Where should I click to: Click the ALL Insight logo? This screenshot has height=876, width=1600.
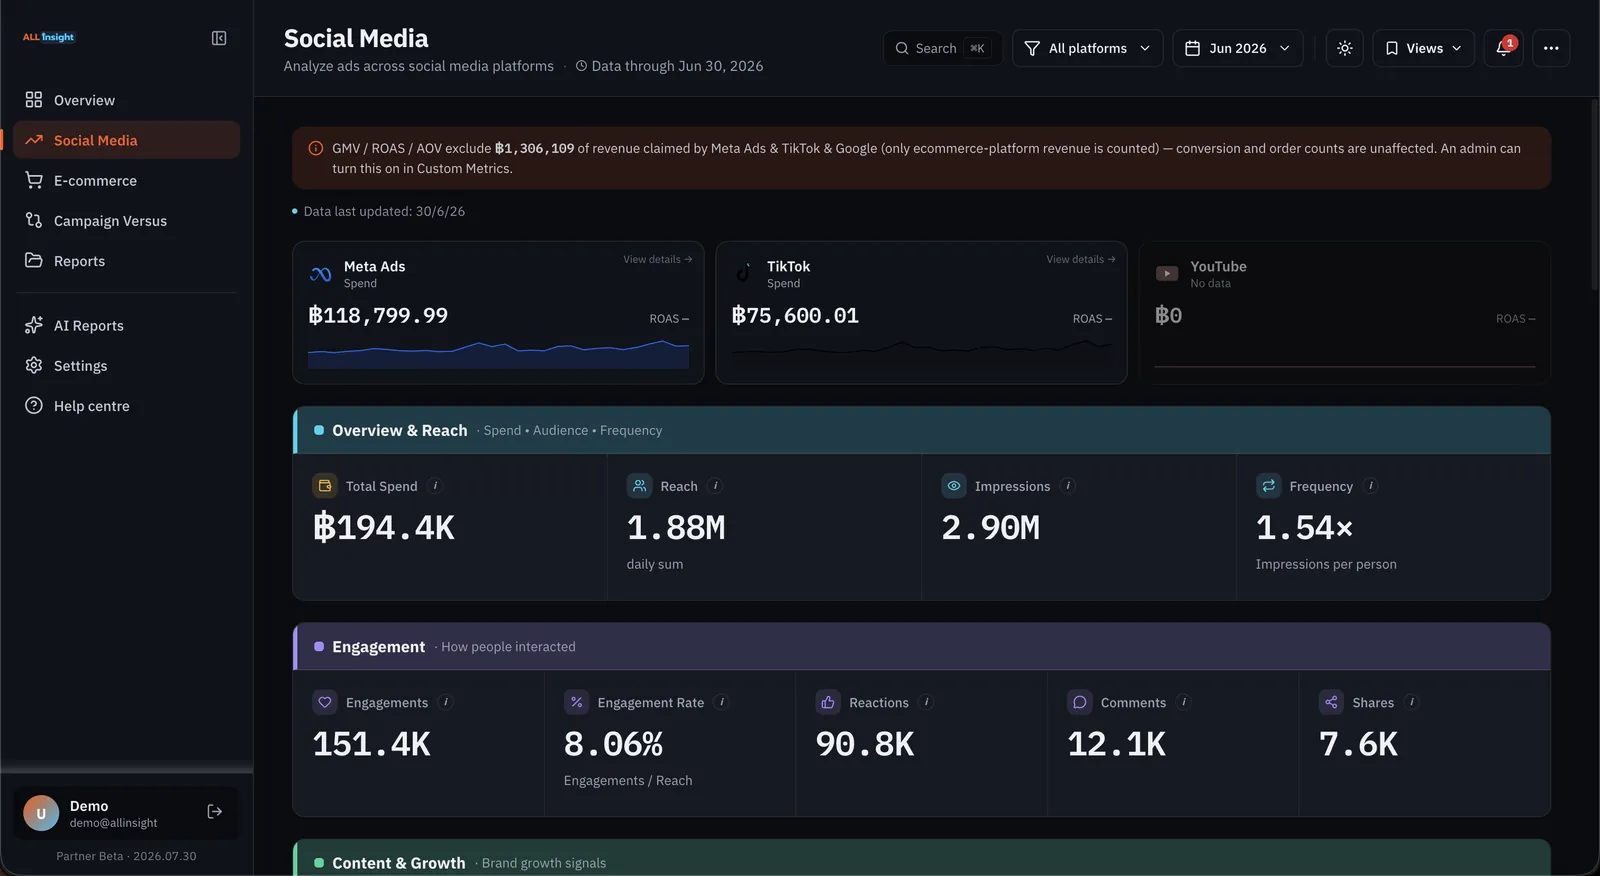click(x=49, y=37)
